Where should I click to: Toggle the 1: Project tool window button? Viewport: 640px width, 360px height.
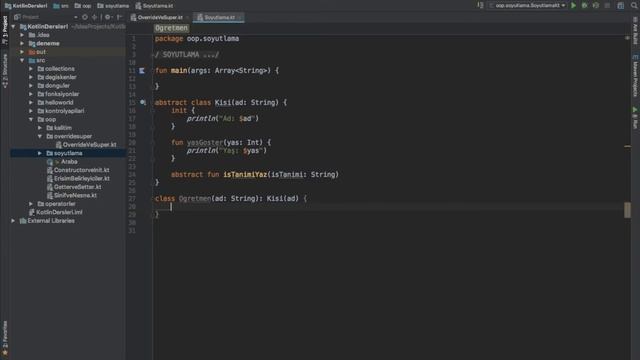tap(5, 30)
